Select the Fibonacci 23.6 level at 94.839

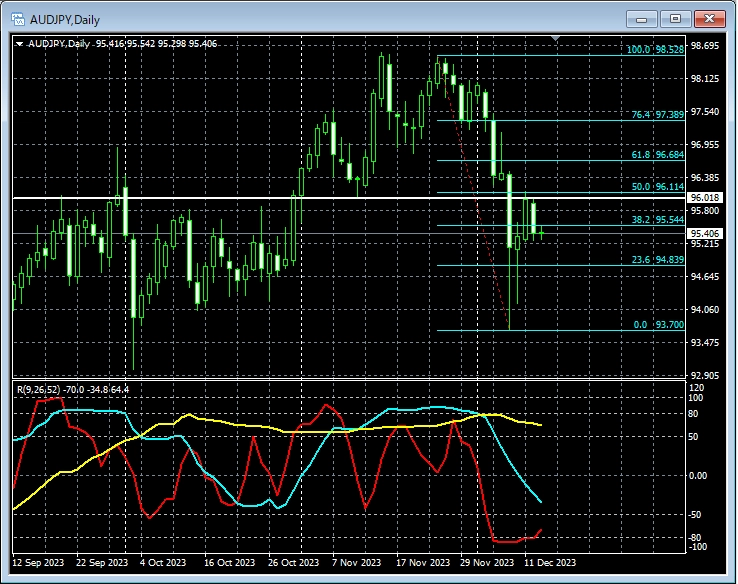(658, 260)
